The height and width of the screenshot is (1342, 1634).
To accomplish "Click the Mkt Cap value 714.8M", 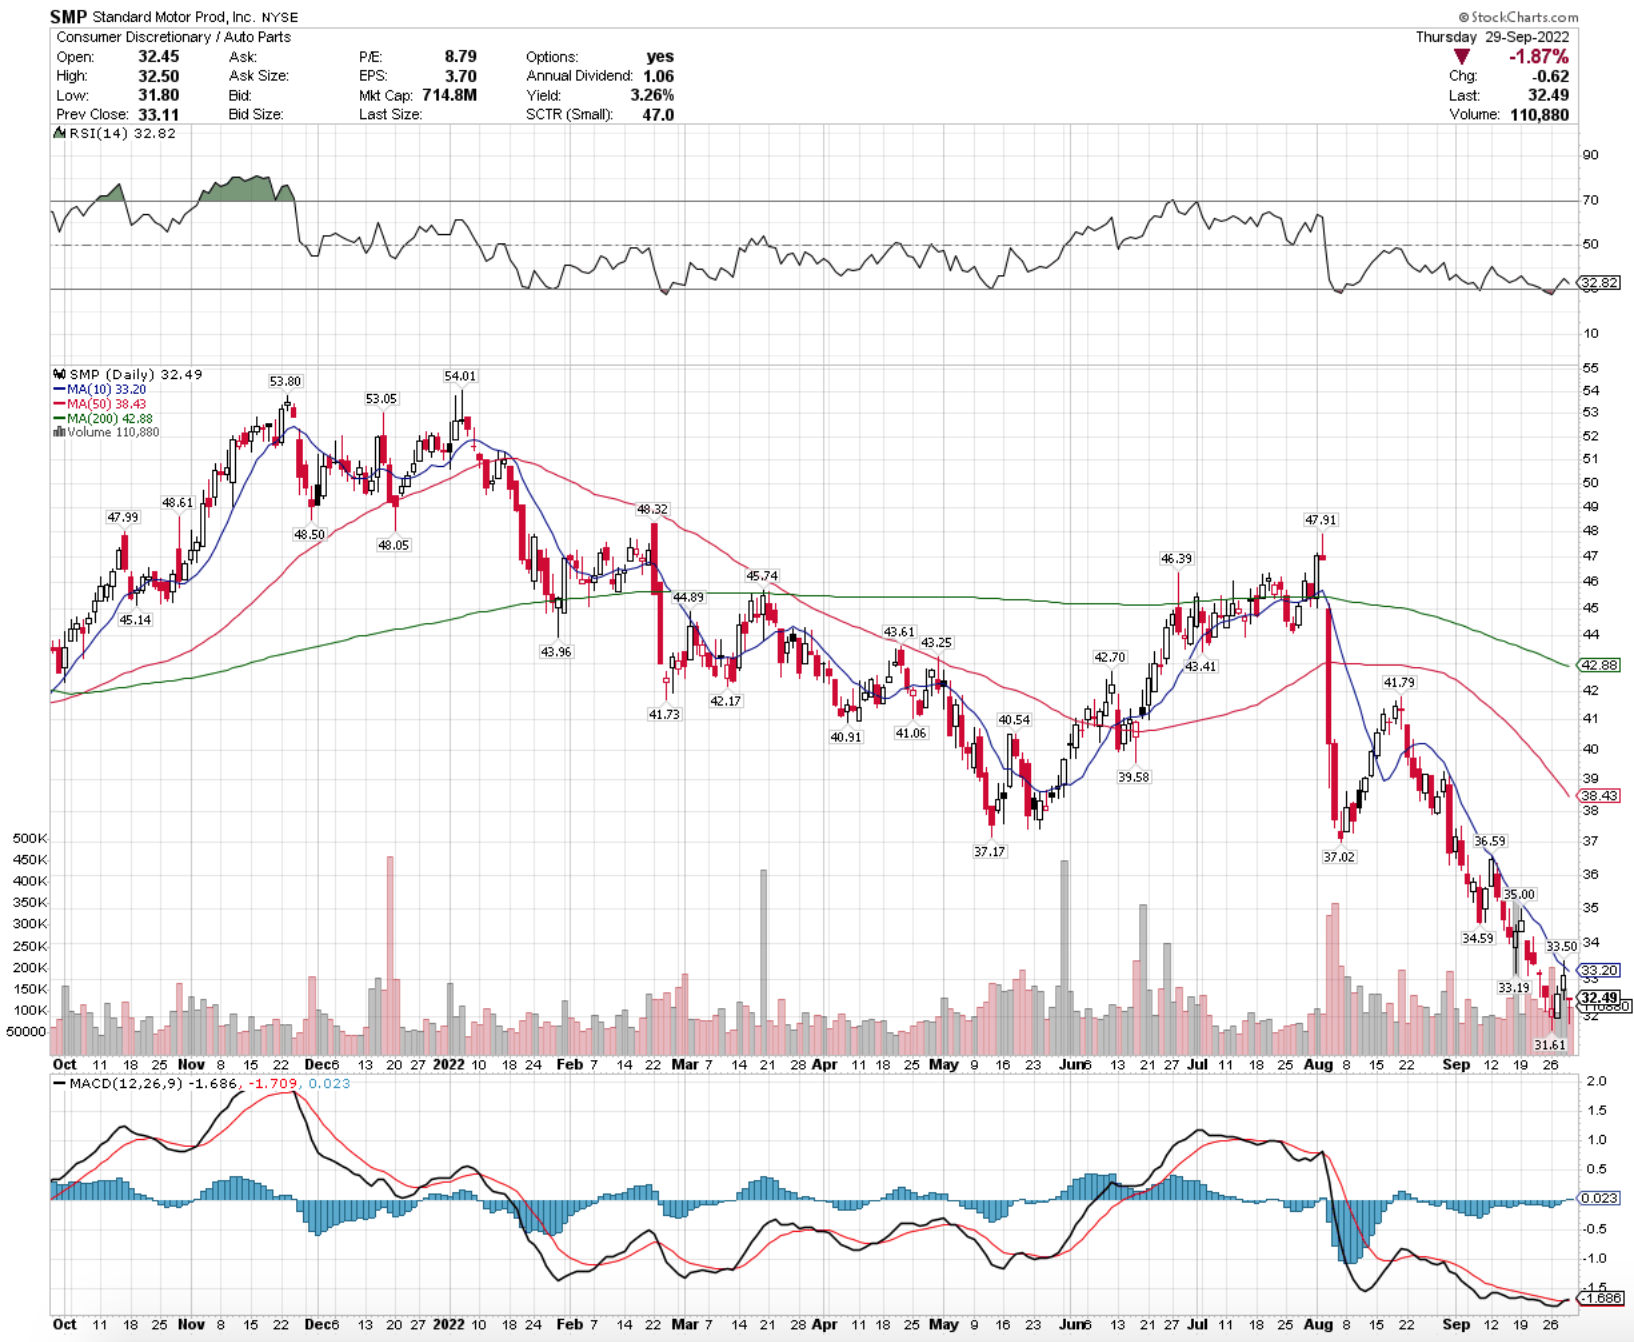I will (449, 95).
